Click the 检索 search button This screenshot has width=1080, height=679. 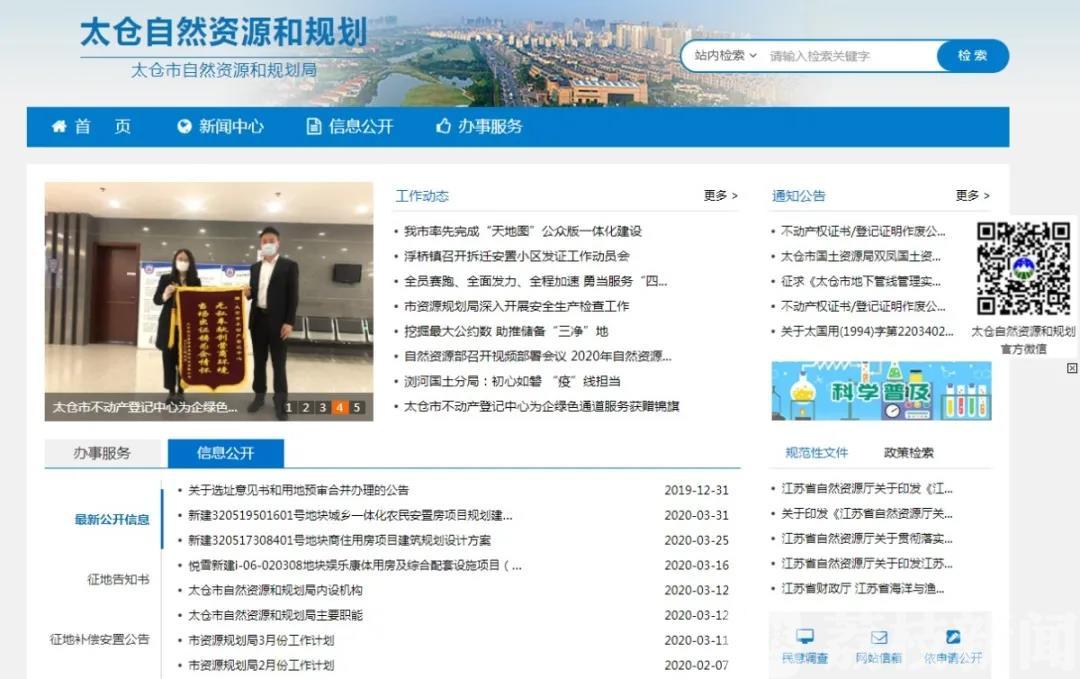coord(973,56)
